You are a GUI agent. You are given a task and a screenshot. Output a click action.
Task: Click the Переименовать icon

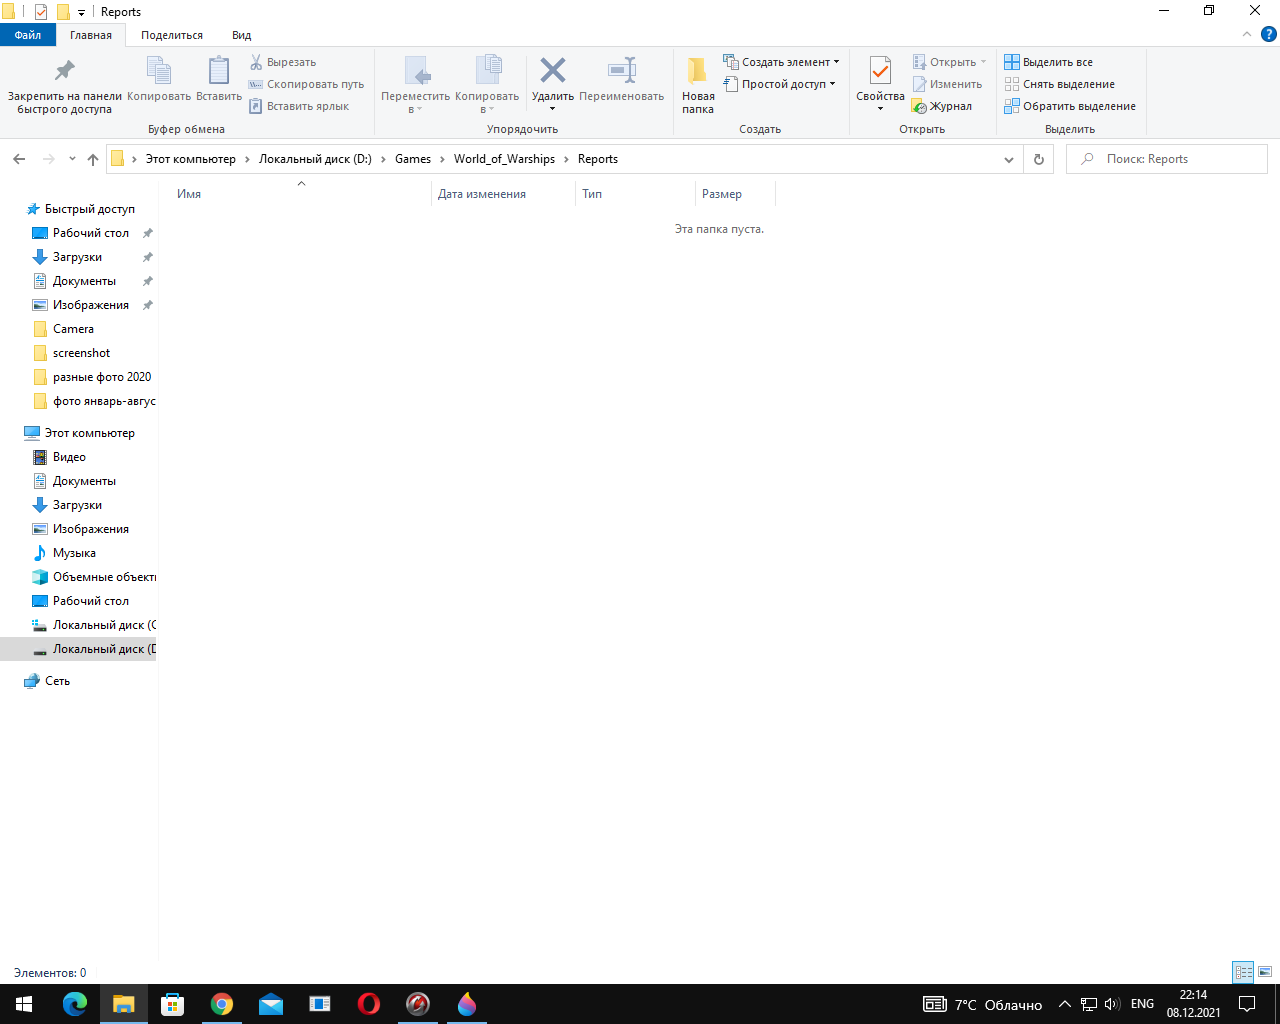click(x=622, y=70)
